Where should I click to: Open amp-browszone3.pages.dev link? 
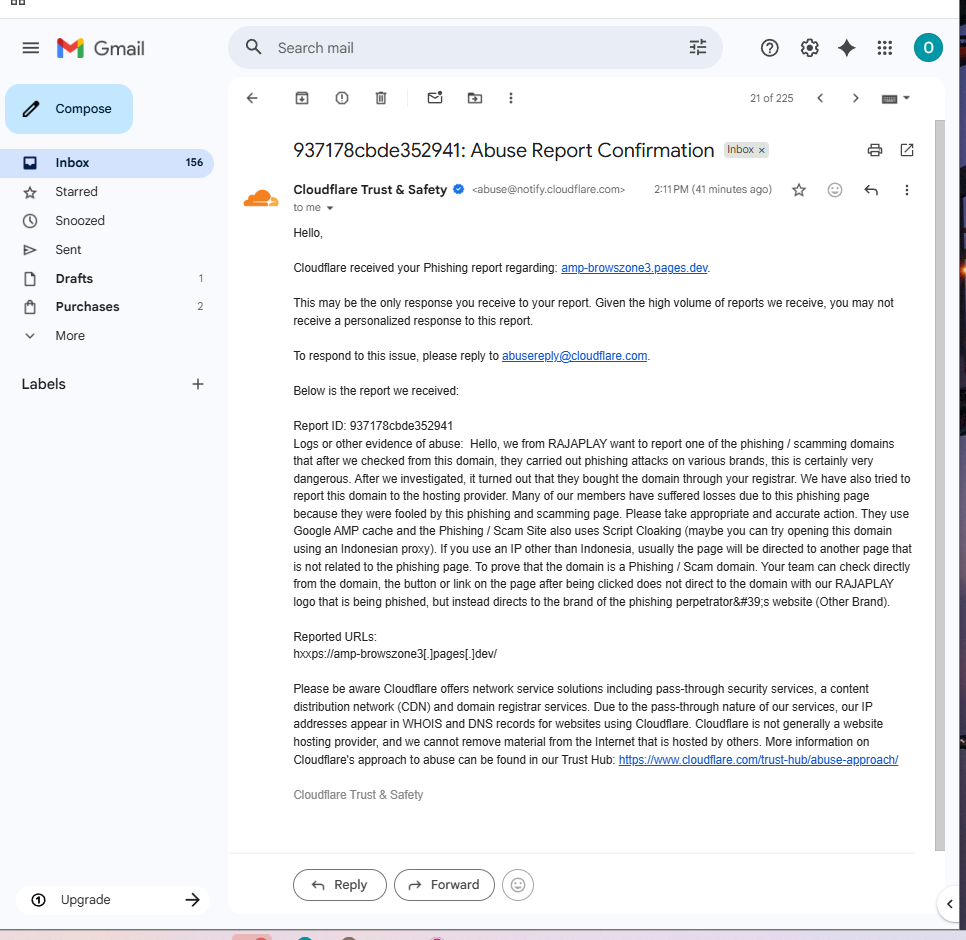tap(634, 268)
